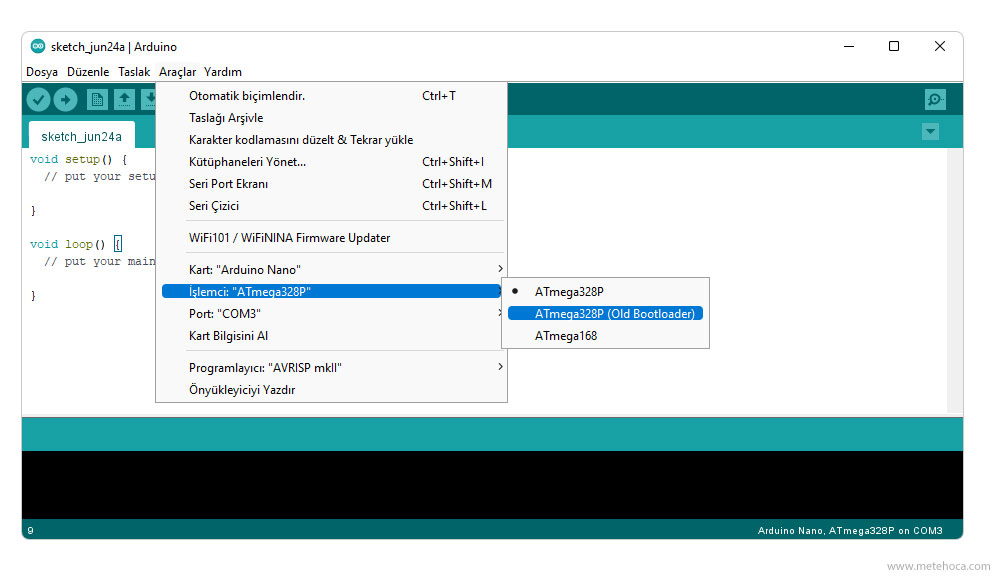Close the Araçlar menu from the menu bar

(x=177, y=72)
